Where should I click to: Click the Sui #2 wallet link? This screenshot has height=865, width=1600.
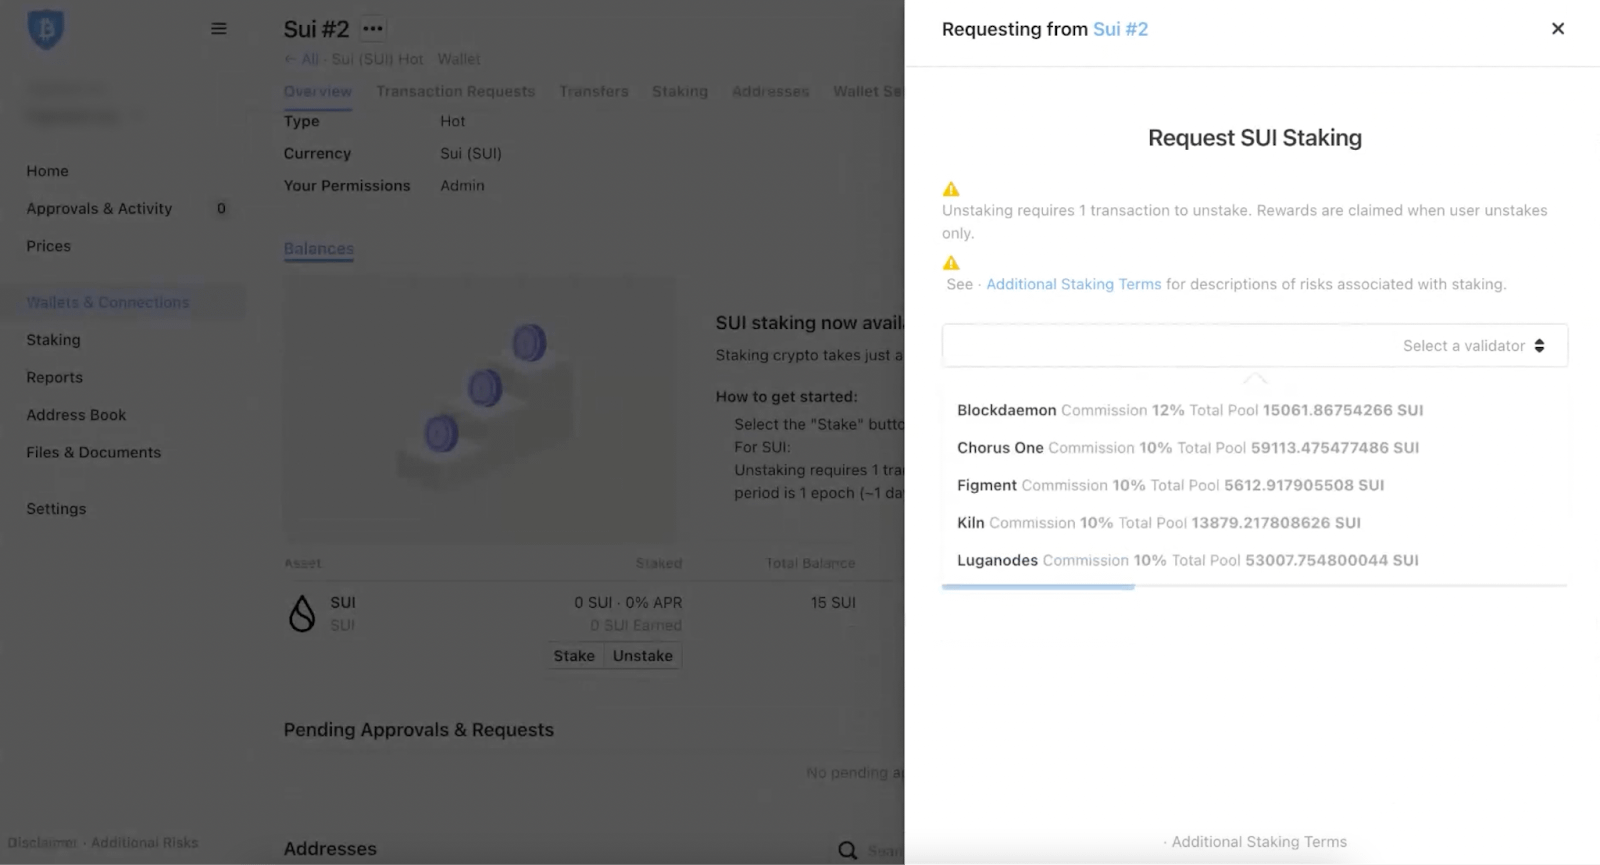tap(1120, 29)
